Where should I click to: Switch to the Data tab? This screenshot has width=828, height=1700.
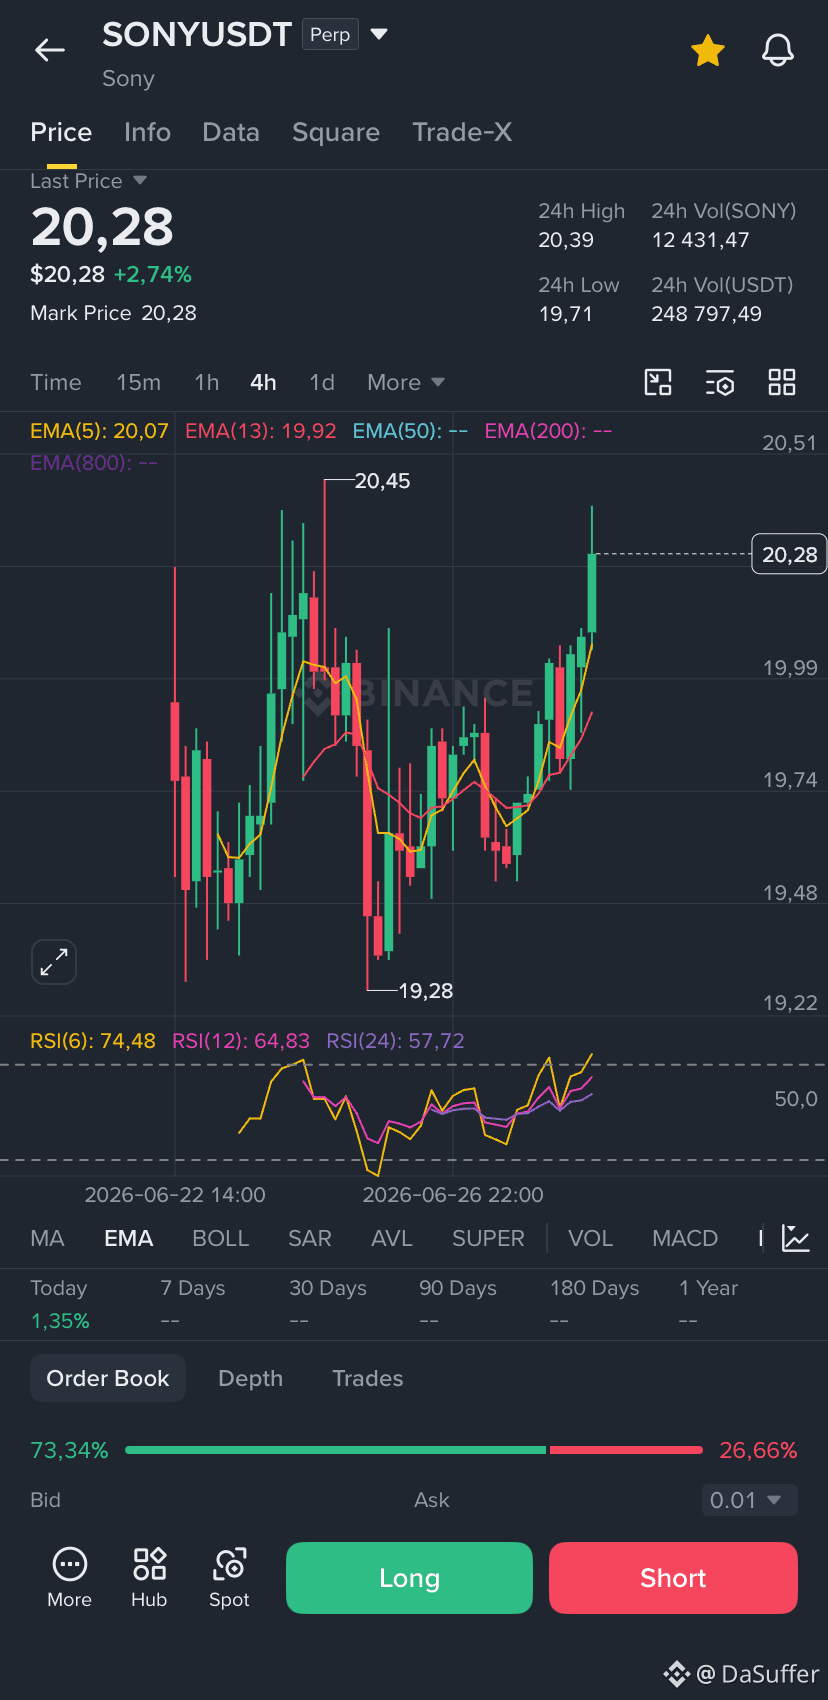point(231,132)
